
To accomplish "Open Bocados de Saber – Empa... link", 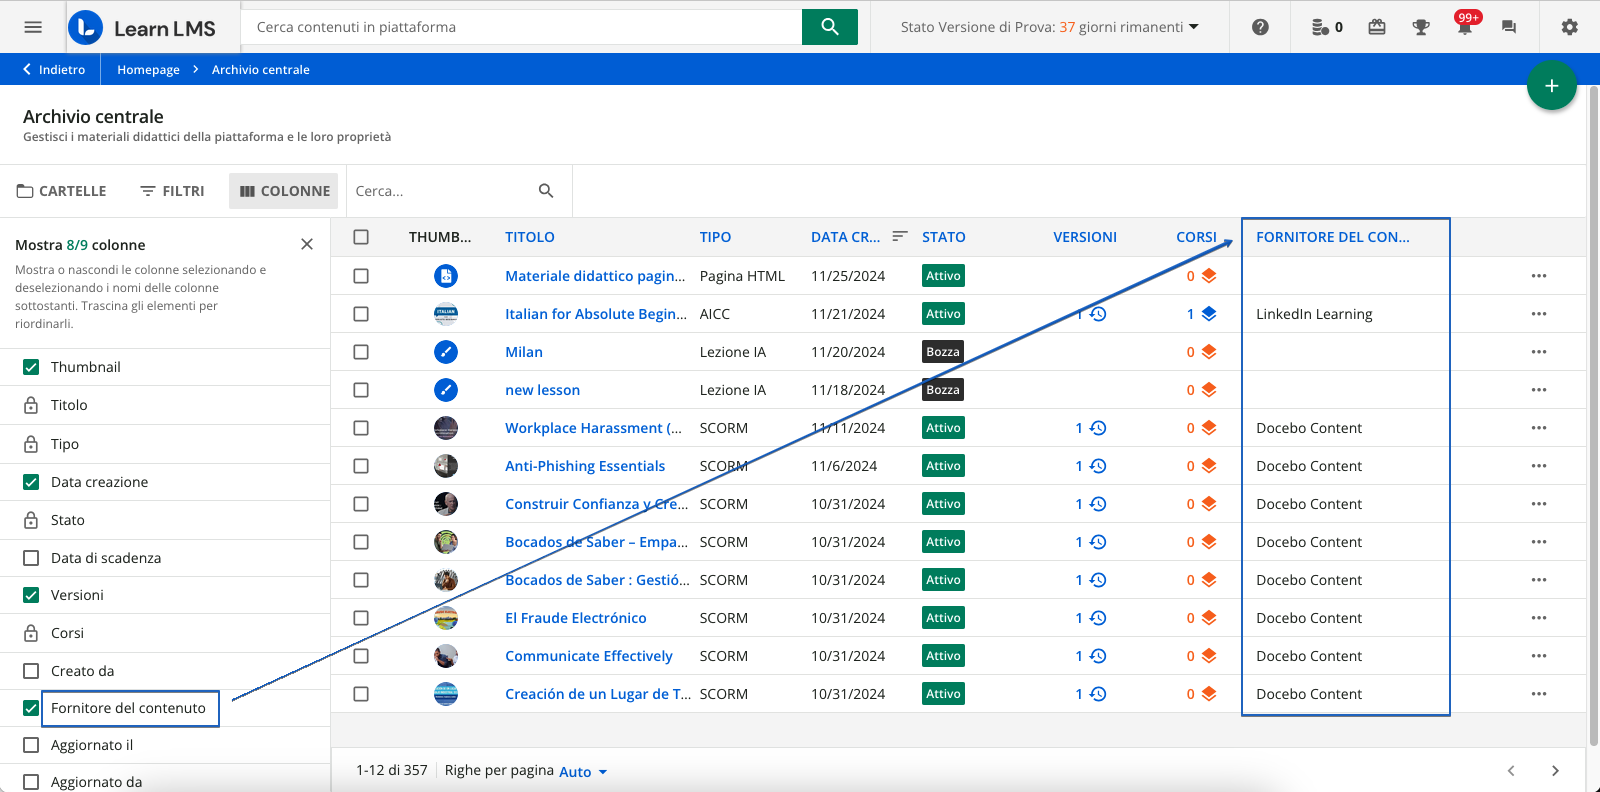I will 596,542.
